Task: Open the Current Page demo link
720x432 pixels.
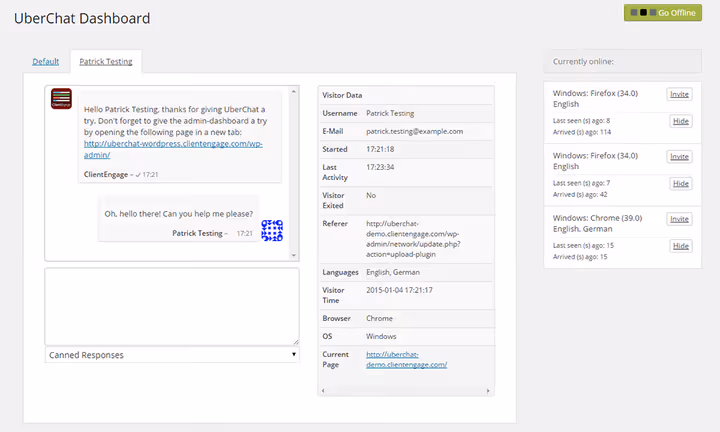Action: (406, 359)
